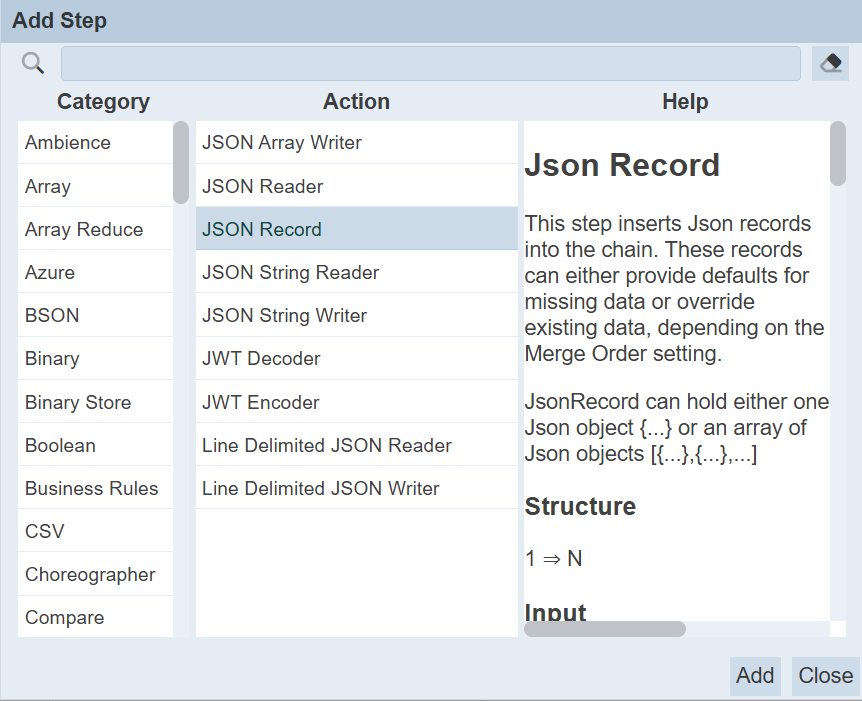Viewport: 862px width, 701px height.
Task: Open the Business Rules category
Action: click(95, 488)
